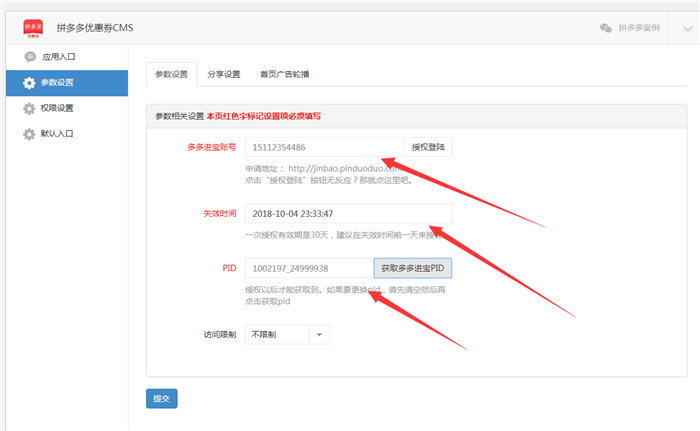Click the gear icon beside 默认入口

[x=30, y=133]
